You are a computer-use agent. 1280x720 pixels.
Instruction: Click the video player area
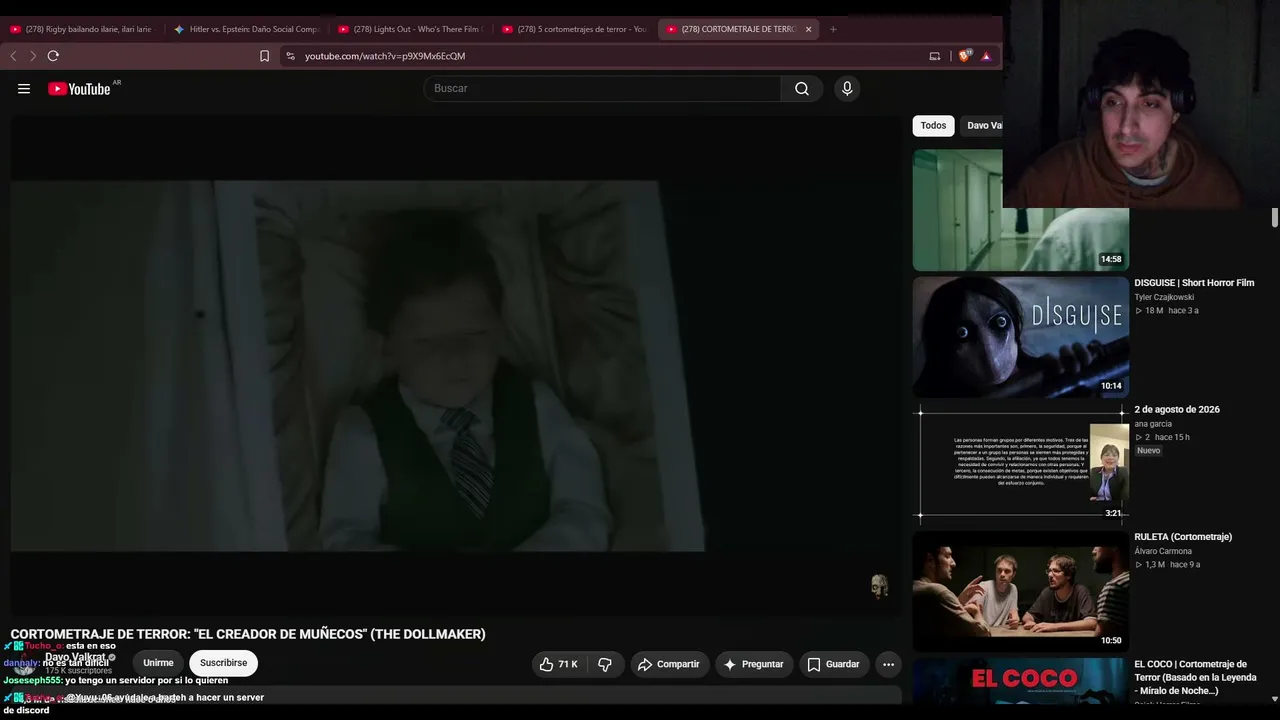click(x=456, y=365)
